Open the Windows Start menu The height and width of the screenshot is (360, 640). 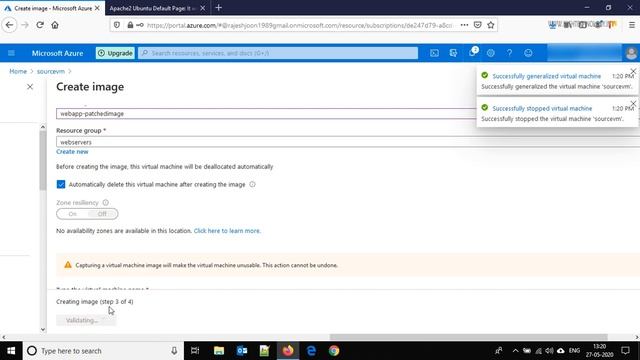(11, 351)
